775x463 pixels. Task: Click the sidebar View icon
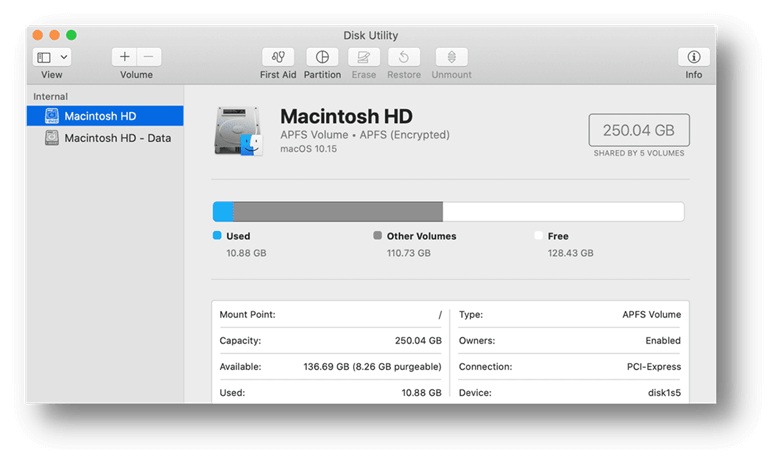44,57
